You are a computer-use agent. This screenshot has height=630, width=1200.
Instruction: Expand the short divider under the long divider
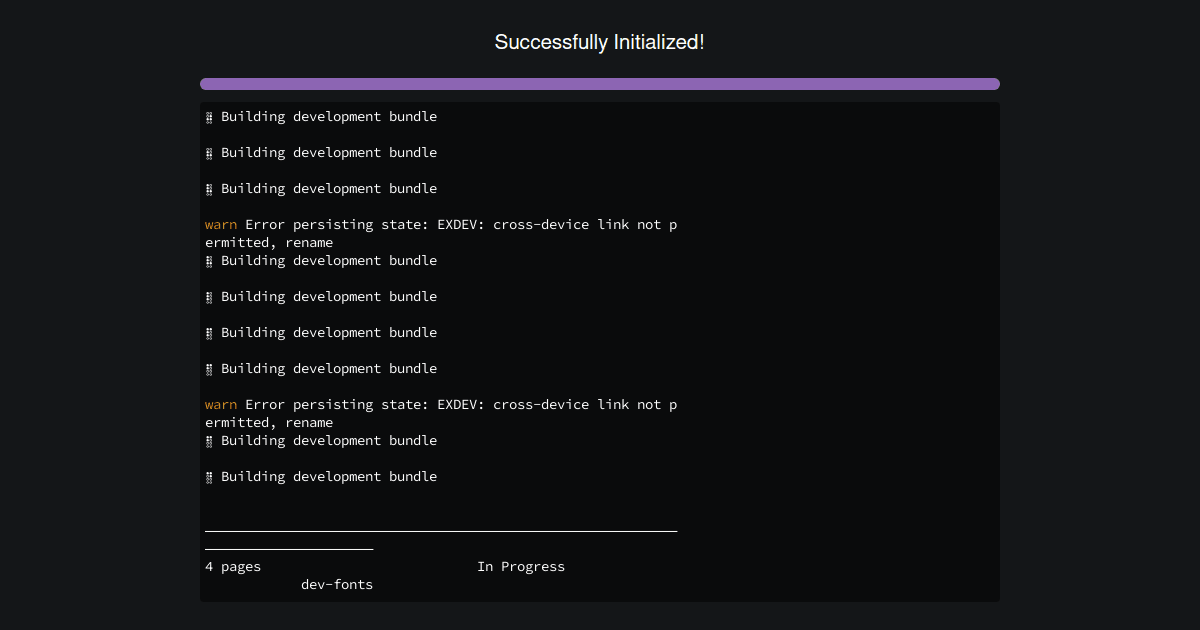(288, 547)
